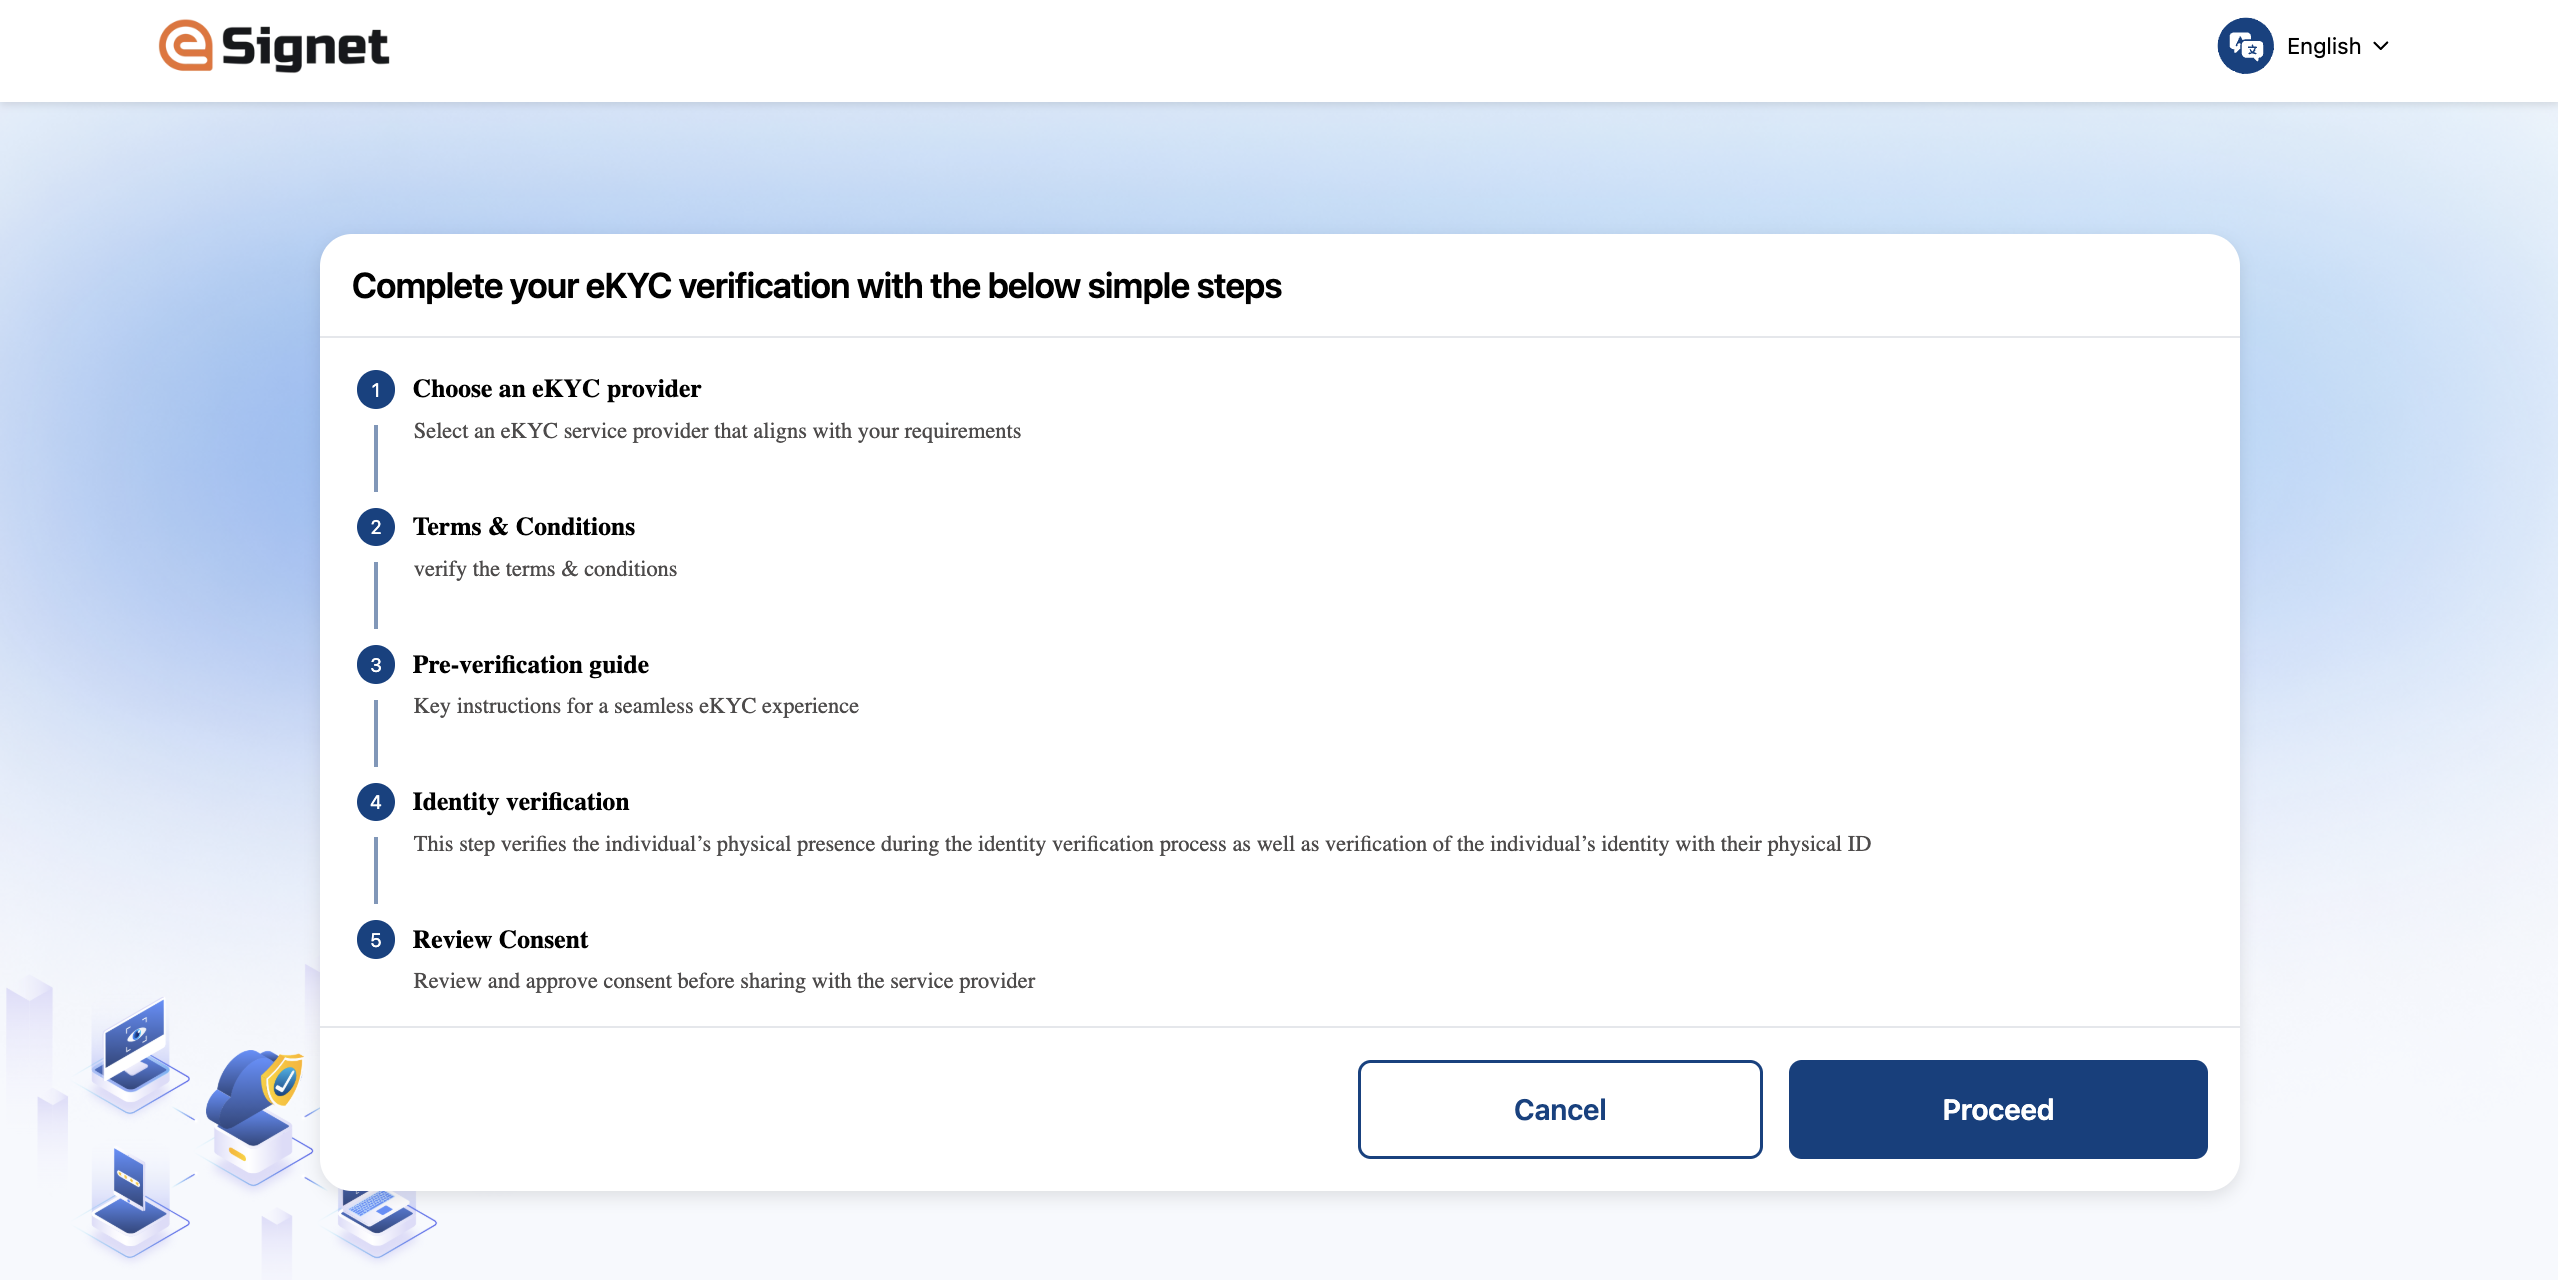
Task: Click the "Review and approve consent" description text
Action: point(724,981)
